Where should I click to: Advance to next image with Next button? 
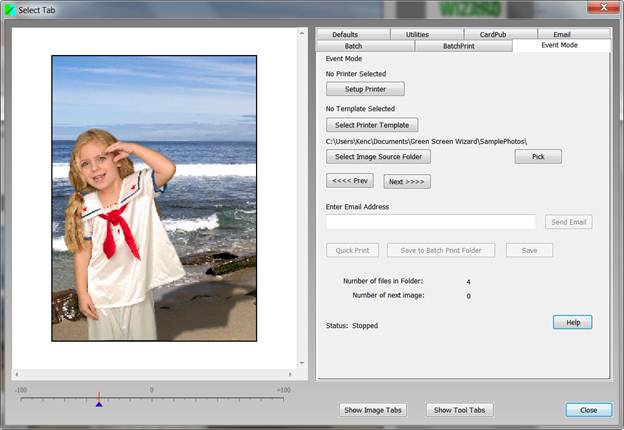coord(407,182)
